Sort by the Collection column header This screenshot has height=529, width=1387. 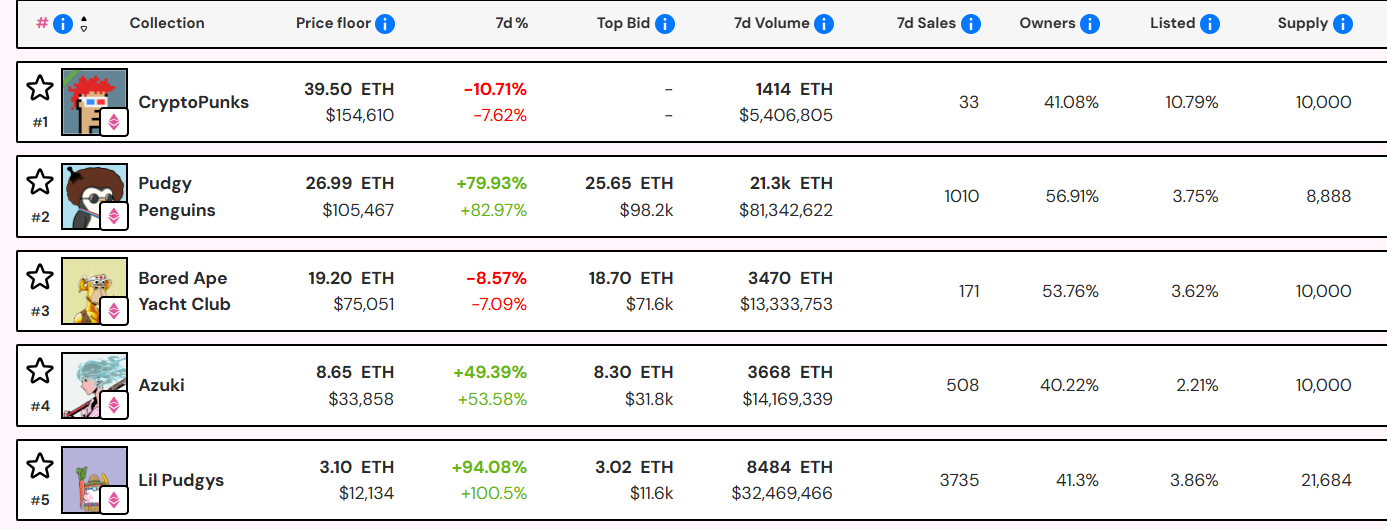point(167,23)
